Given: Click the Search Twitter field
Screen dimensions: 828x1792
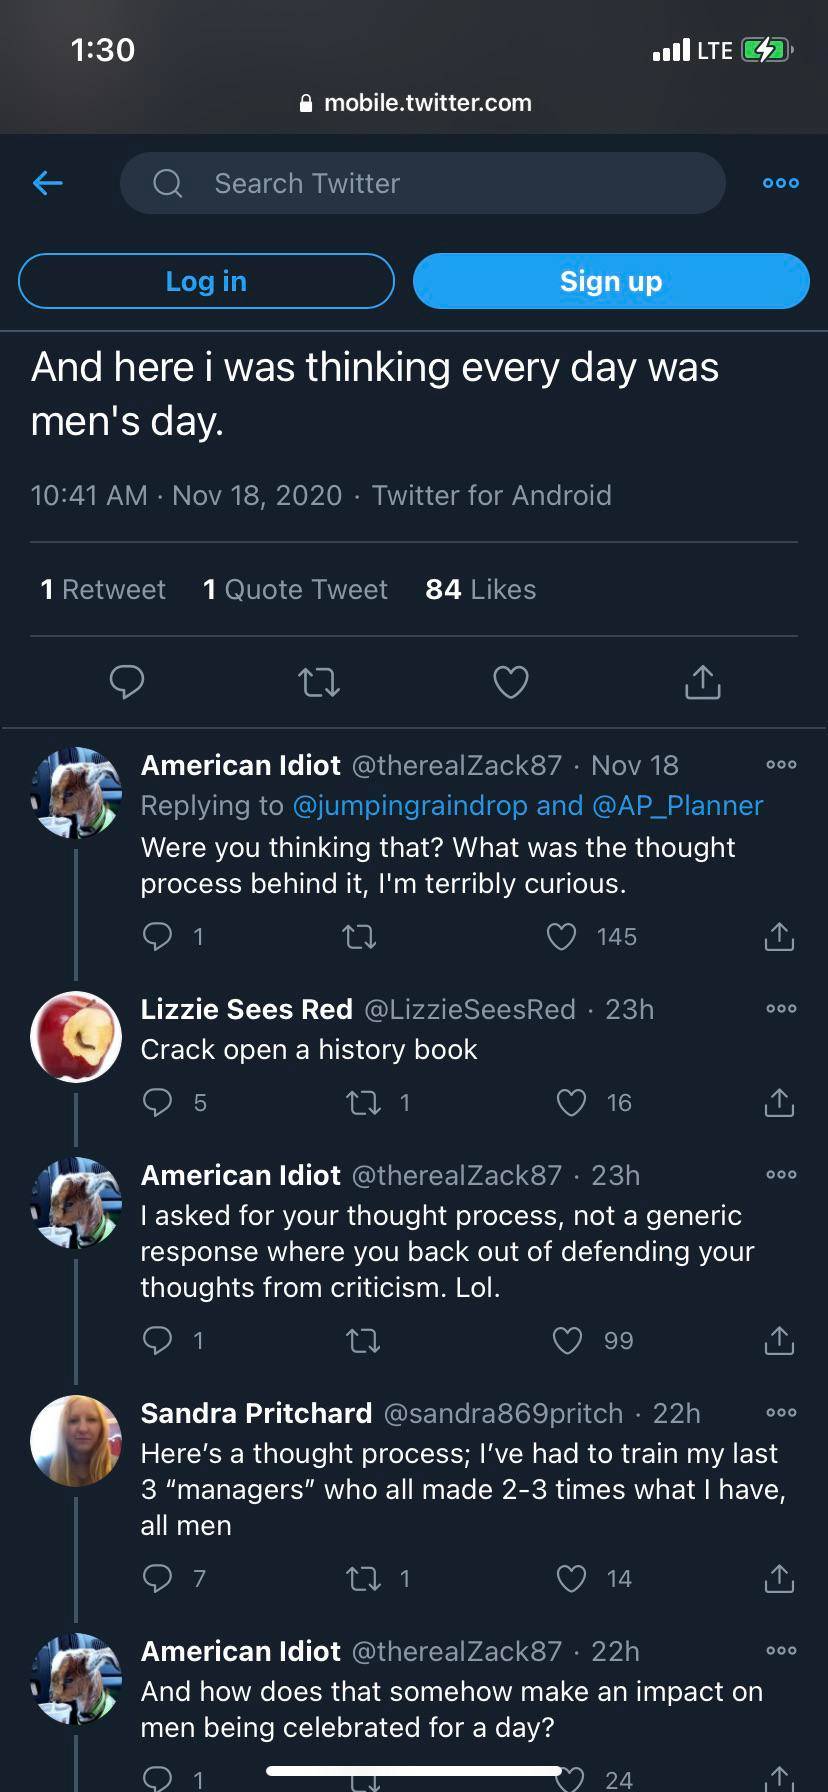Looking at the screenshot, I should coord(422,183).
